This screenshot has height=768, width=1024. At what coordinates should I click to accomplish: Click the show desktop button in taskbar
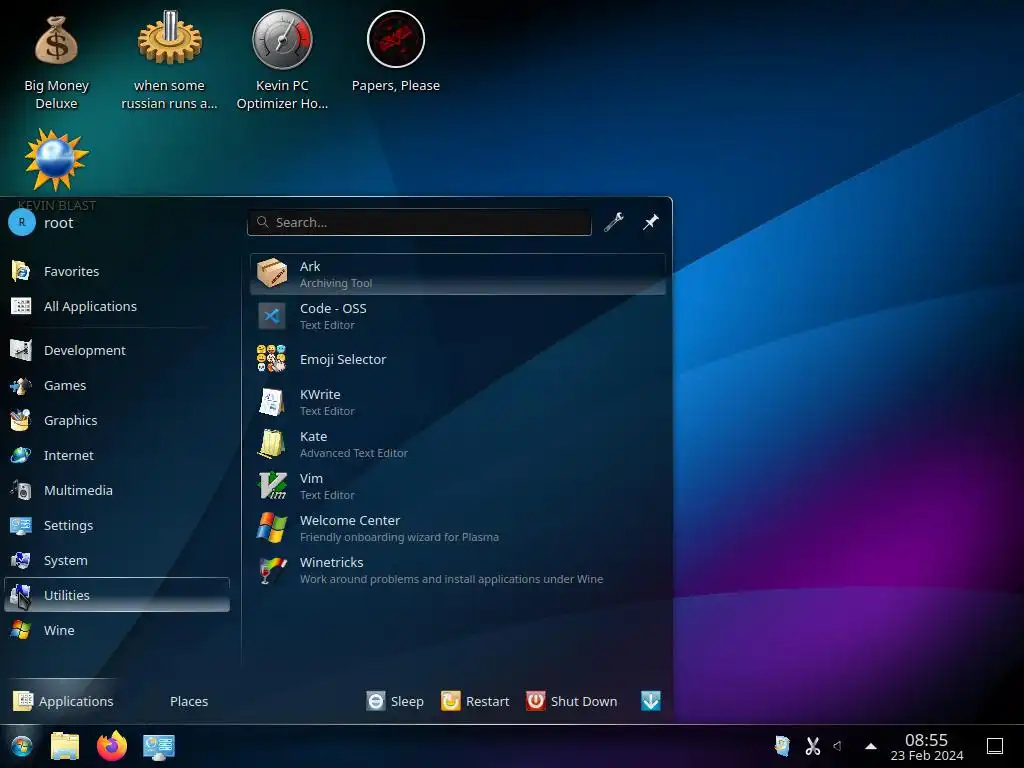[x=995, y=746]
